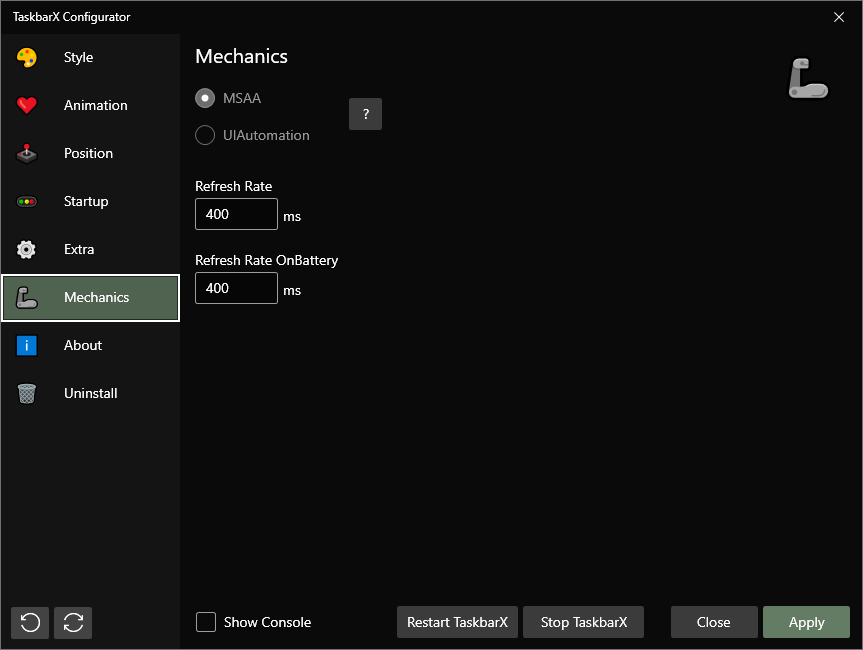Open Startup via traffic light icon
Viewport: 863px width, 650px height.
(25, 201)
